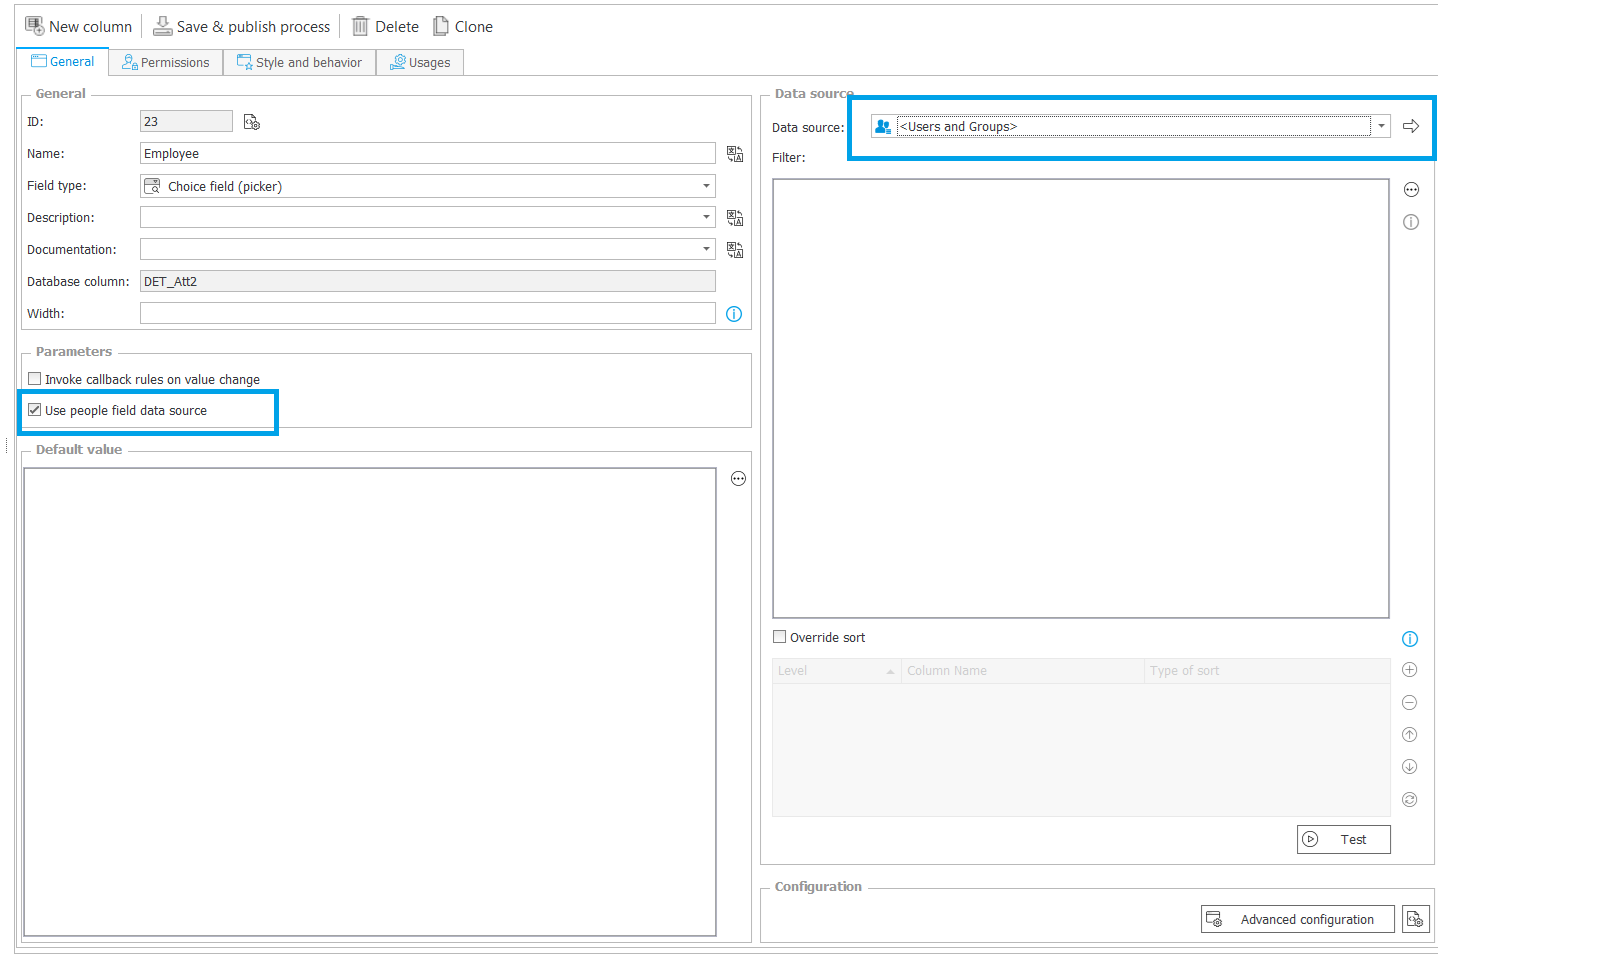Screen dimensions: 1612x957
Task: Switch to the Permissions tab
Action: pyautogui.click(x=166, y=62)
